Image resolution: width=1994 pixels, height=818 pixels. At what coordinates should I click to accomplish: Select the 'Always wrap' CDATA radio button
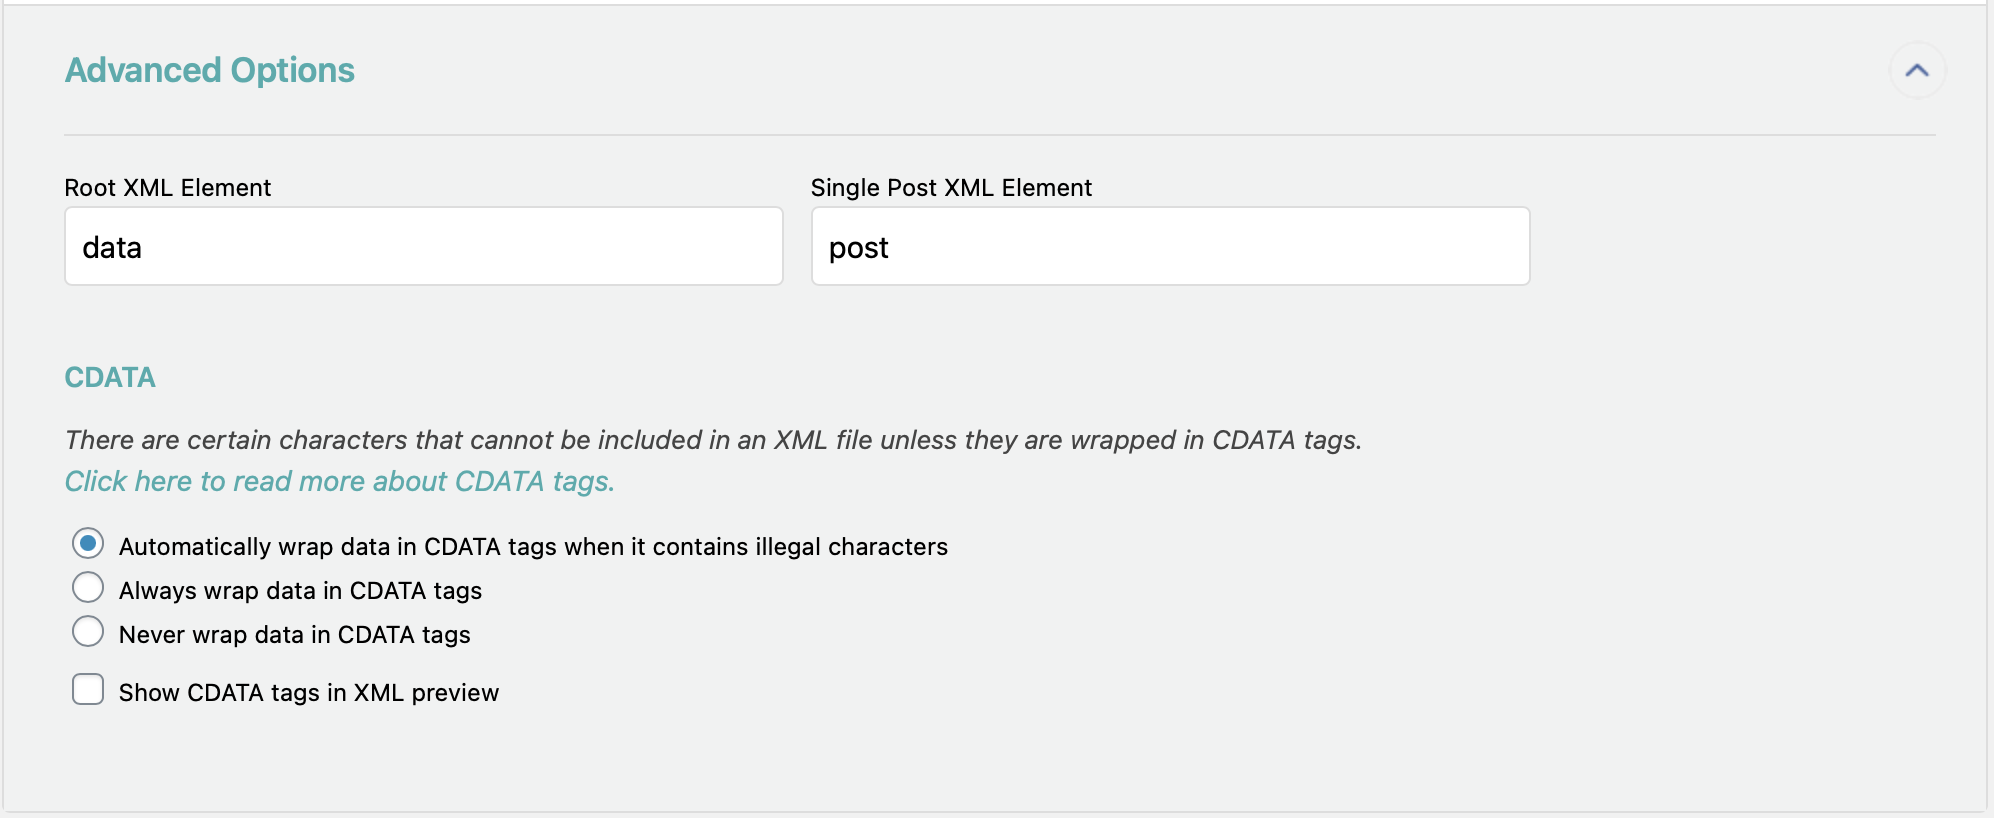coord(88,588)
